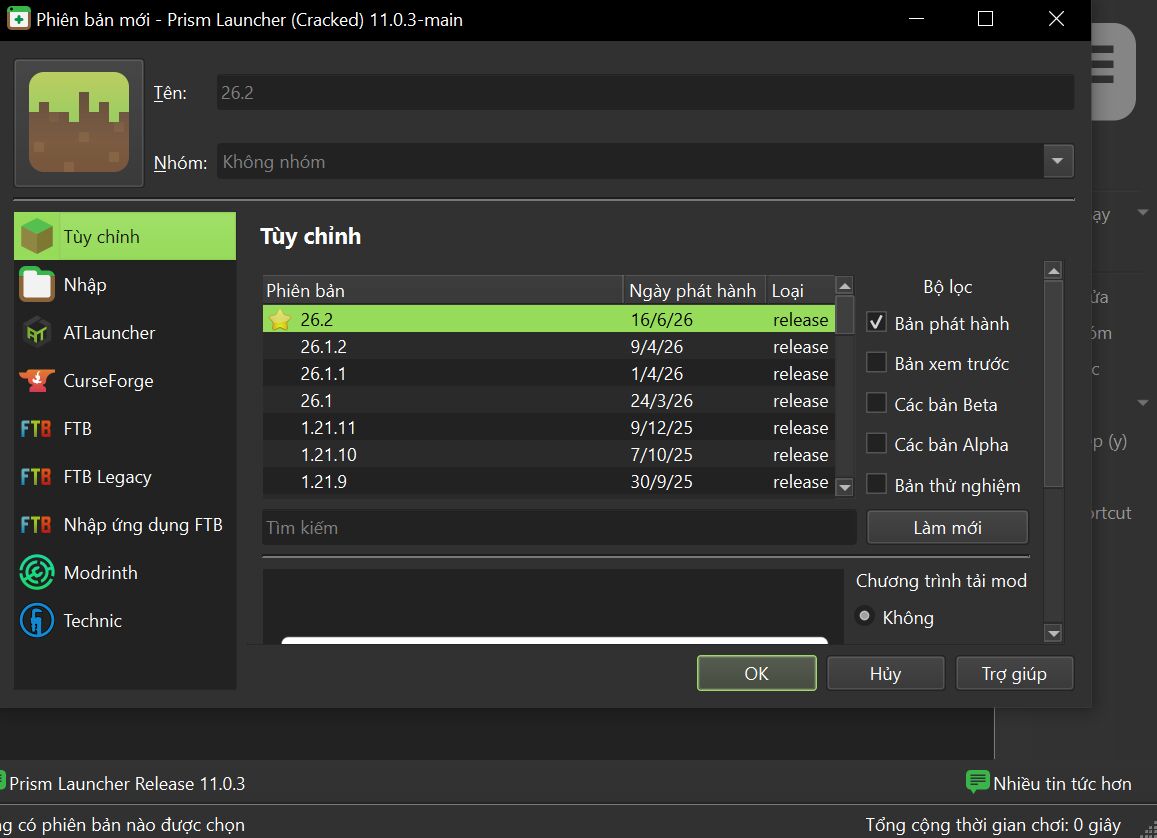Screen dimensions: 1157x838
Task: Click the grass block instance icon
Action: 79,122
